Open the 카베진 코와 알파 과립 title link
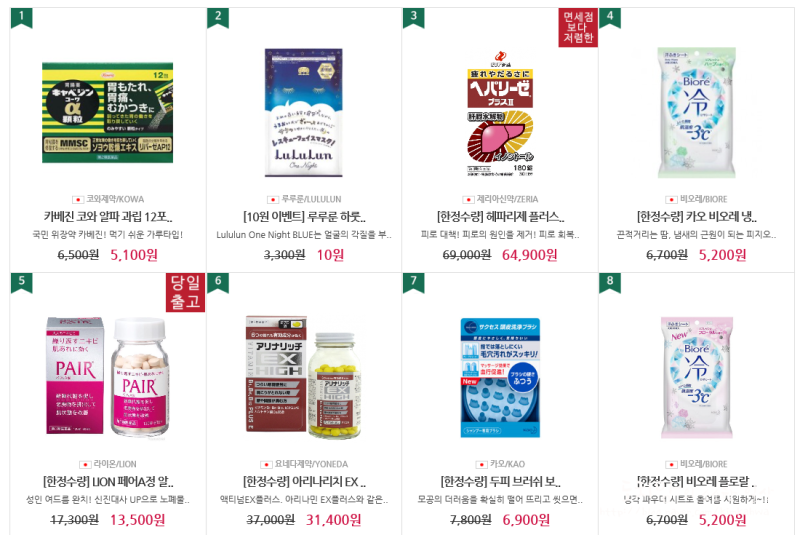This screenshot has height=535, width=800. pos(108,217)
